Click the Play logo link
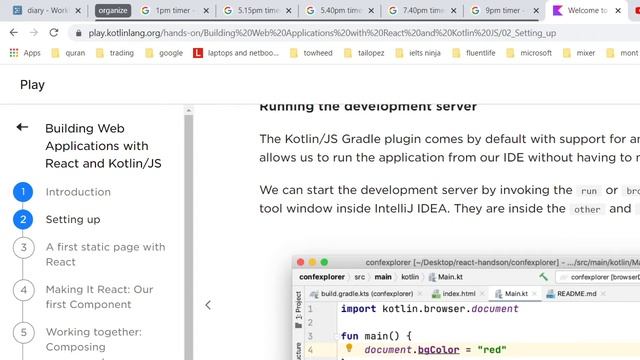The image size is (640, 360). [32, 84]
